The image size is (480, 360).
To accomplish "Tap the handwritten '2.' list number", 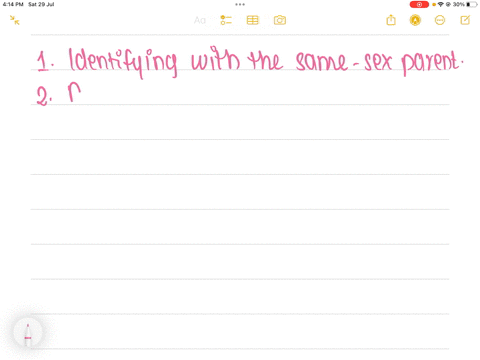I will click(44, 97).
